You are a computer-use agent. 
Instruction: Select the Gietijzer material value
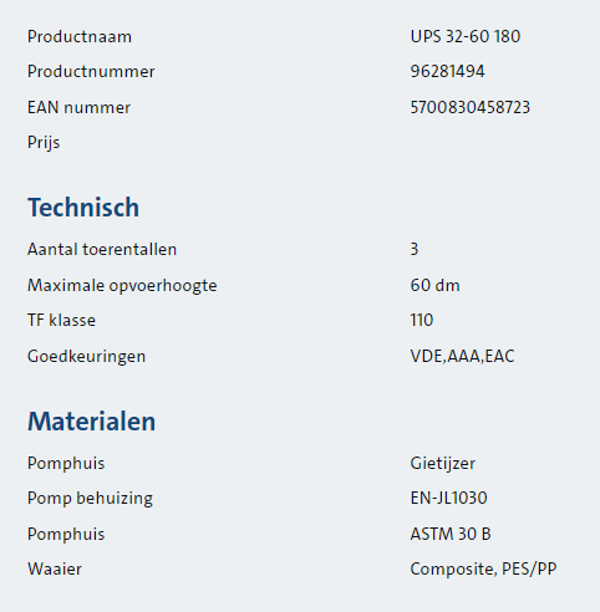(443, 463)
